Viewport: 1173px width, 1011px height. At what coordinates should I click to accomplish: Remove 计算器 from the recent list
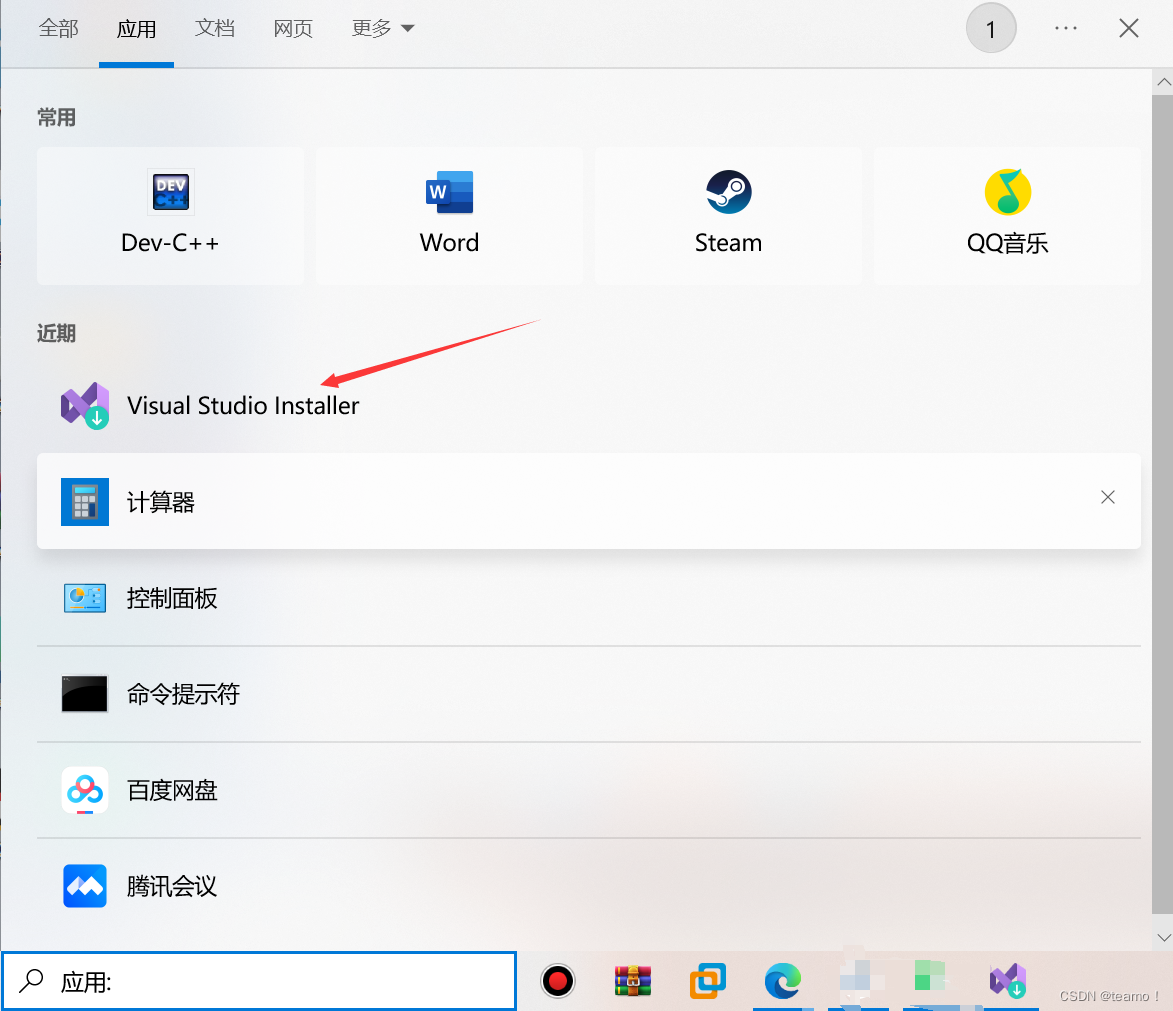click(1108, 498)
